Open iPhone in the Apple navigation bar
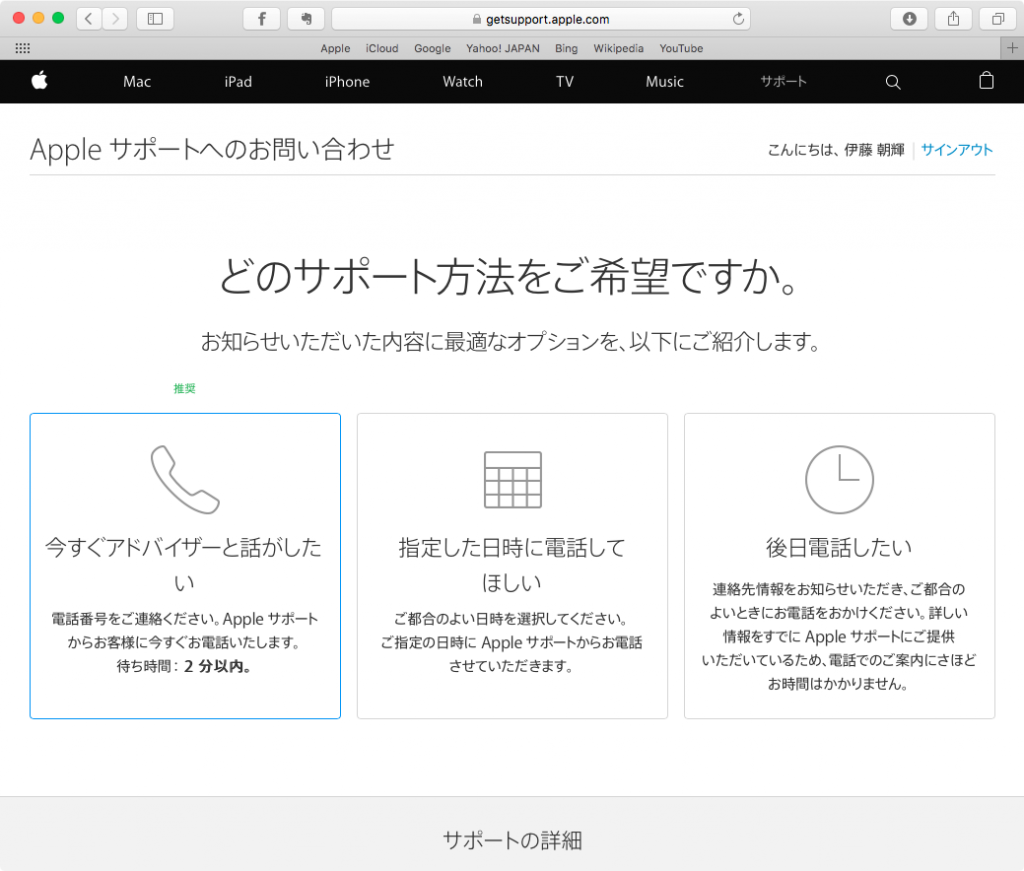The width and height of the screenshot is (1024, 871). pos(347,82)
